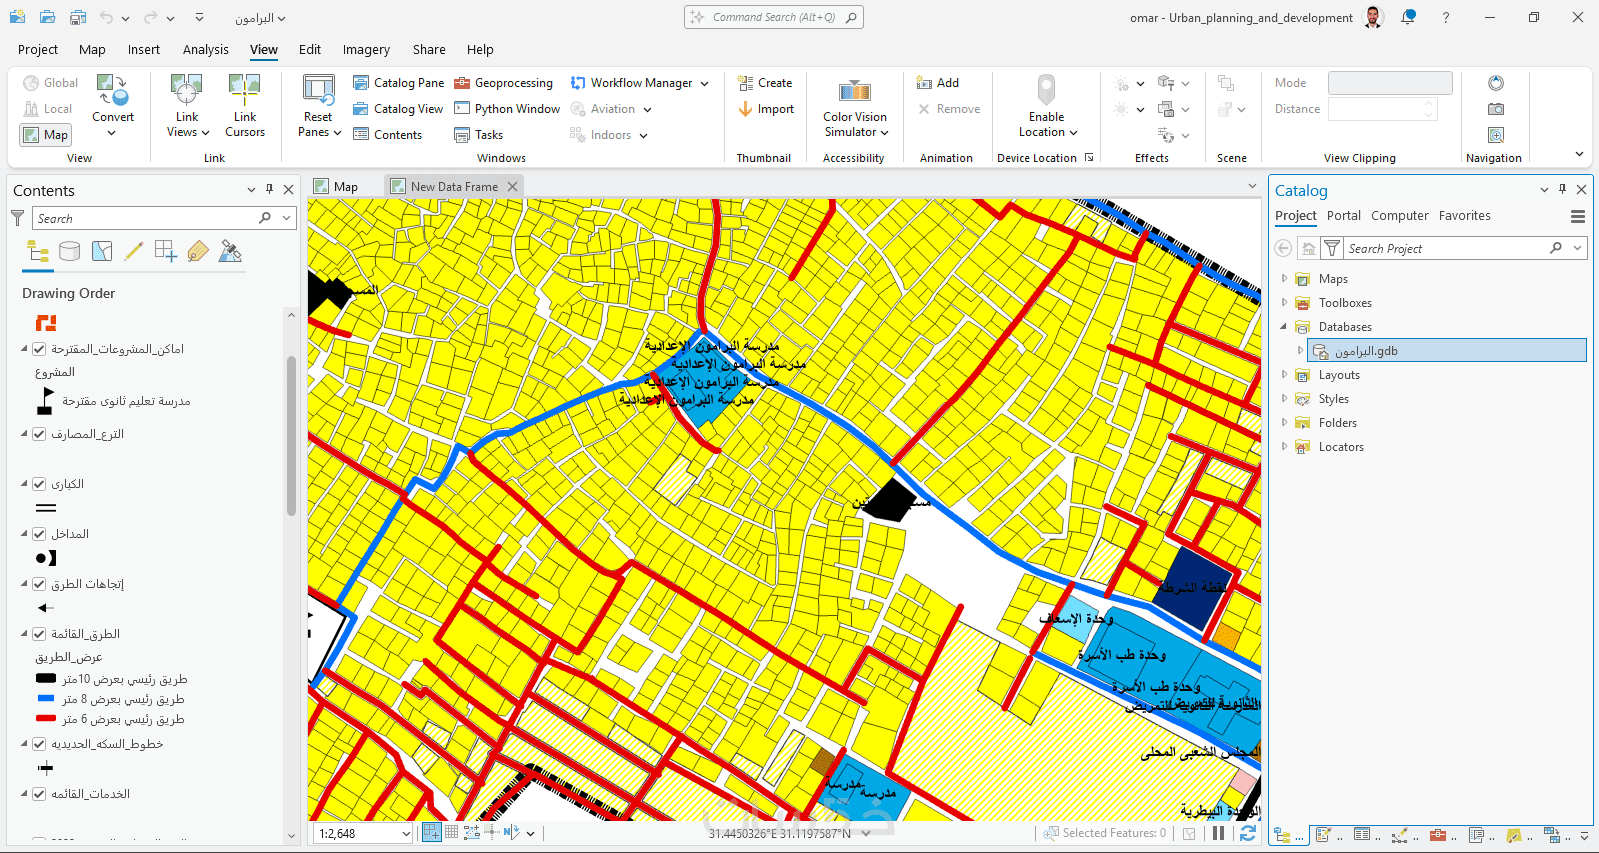Image resolution: width=1599 pixels, height=853 pixels.
Task: Toggle visibility of المداخل layer
Action: (39, 534)
